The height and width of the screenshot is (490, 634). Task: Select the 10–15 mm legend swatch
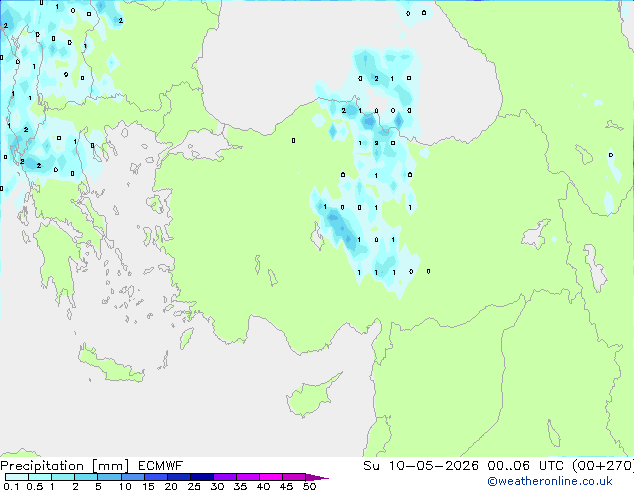(132, 477)
